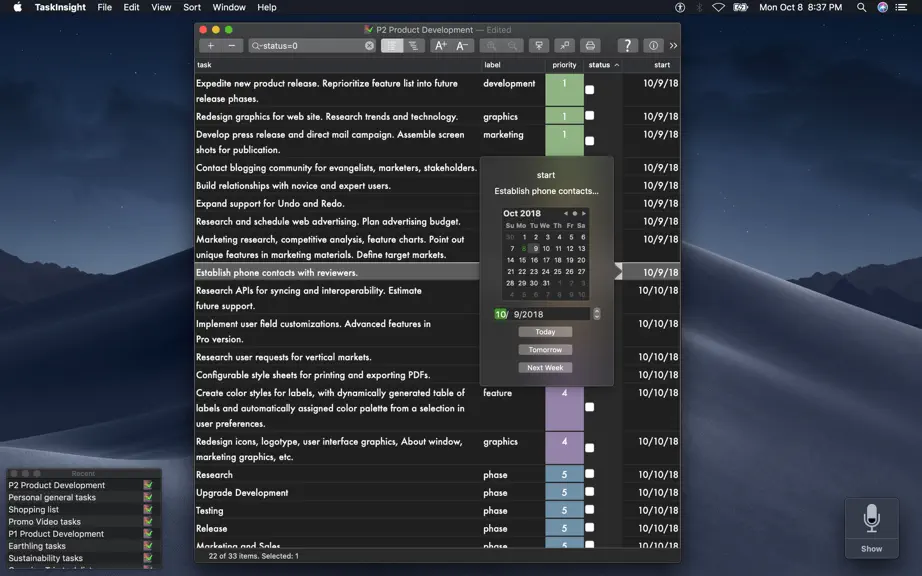Decrease text size with A- button
Viewport: 922px width, 576px height.
tap(462, 46)
